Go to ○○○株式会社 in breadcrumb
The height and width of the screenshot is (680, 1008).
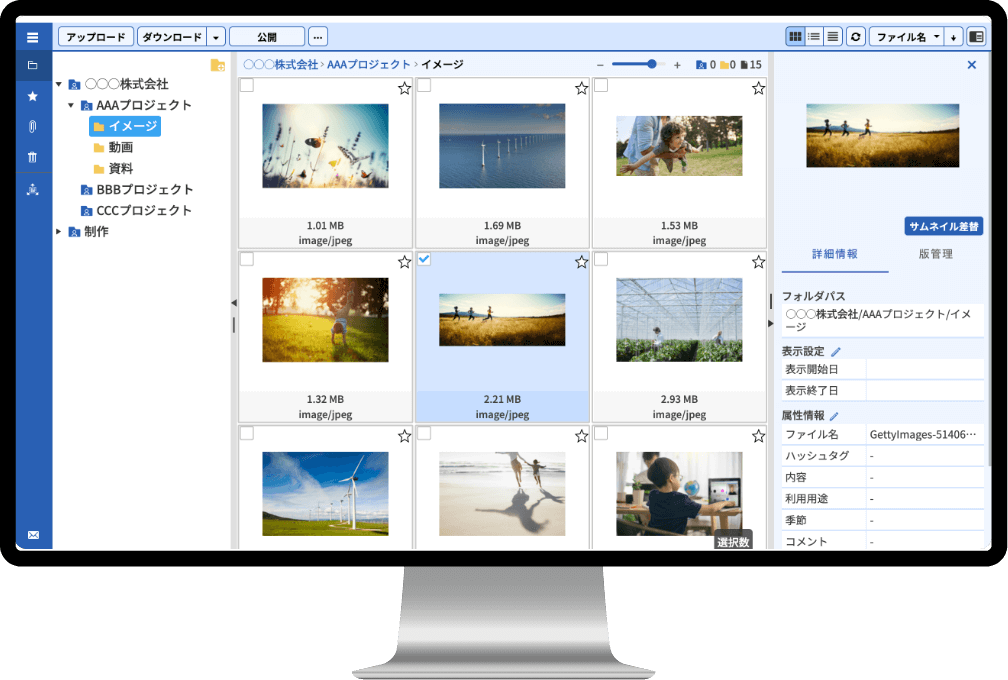pyautogui.click(x=281, y=65)
